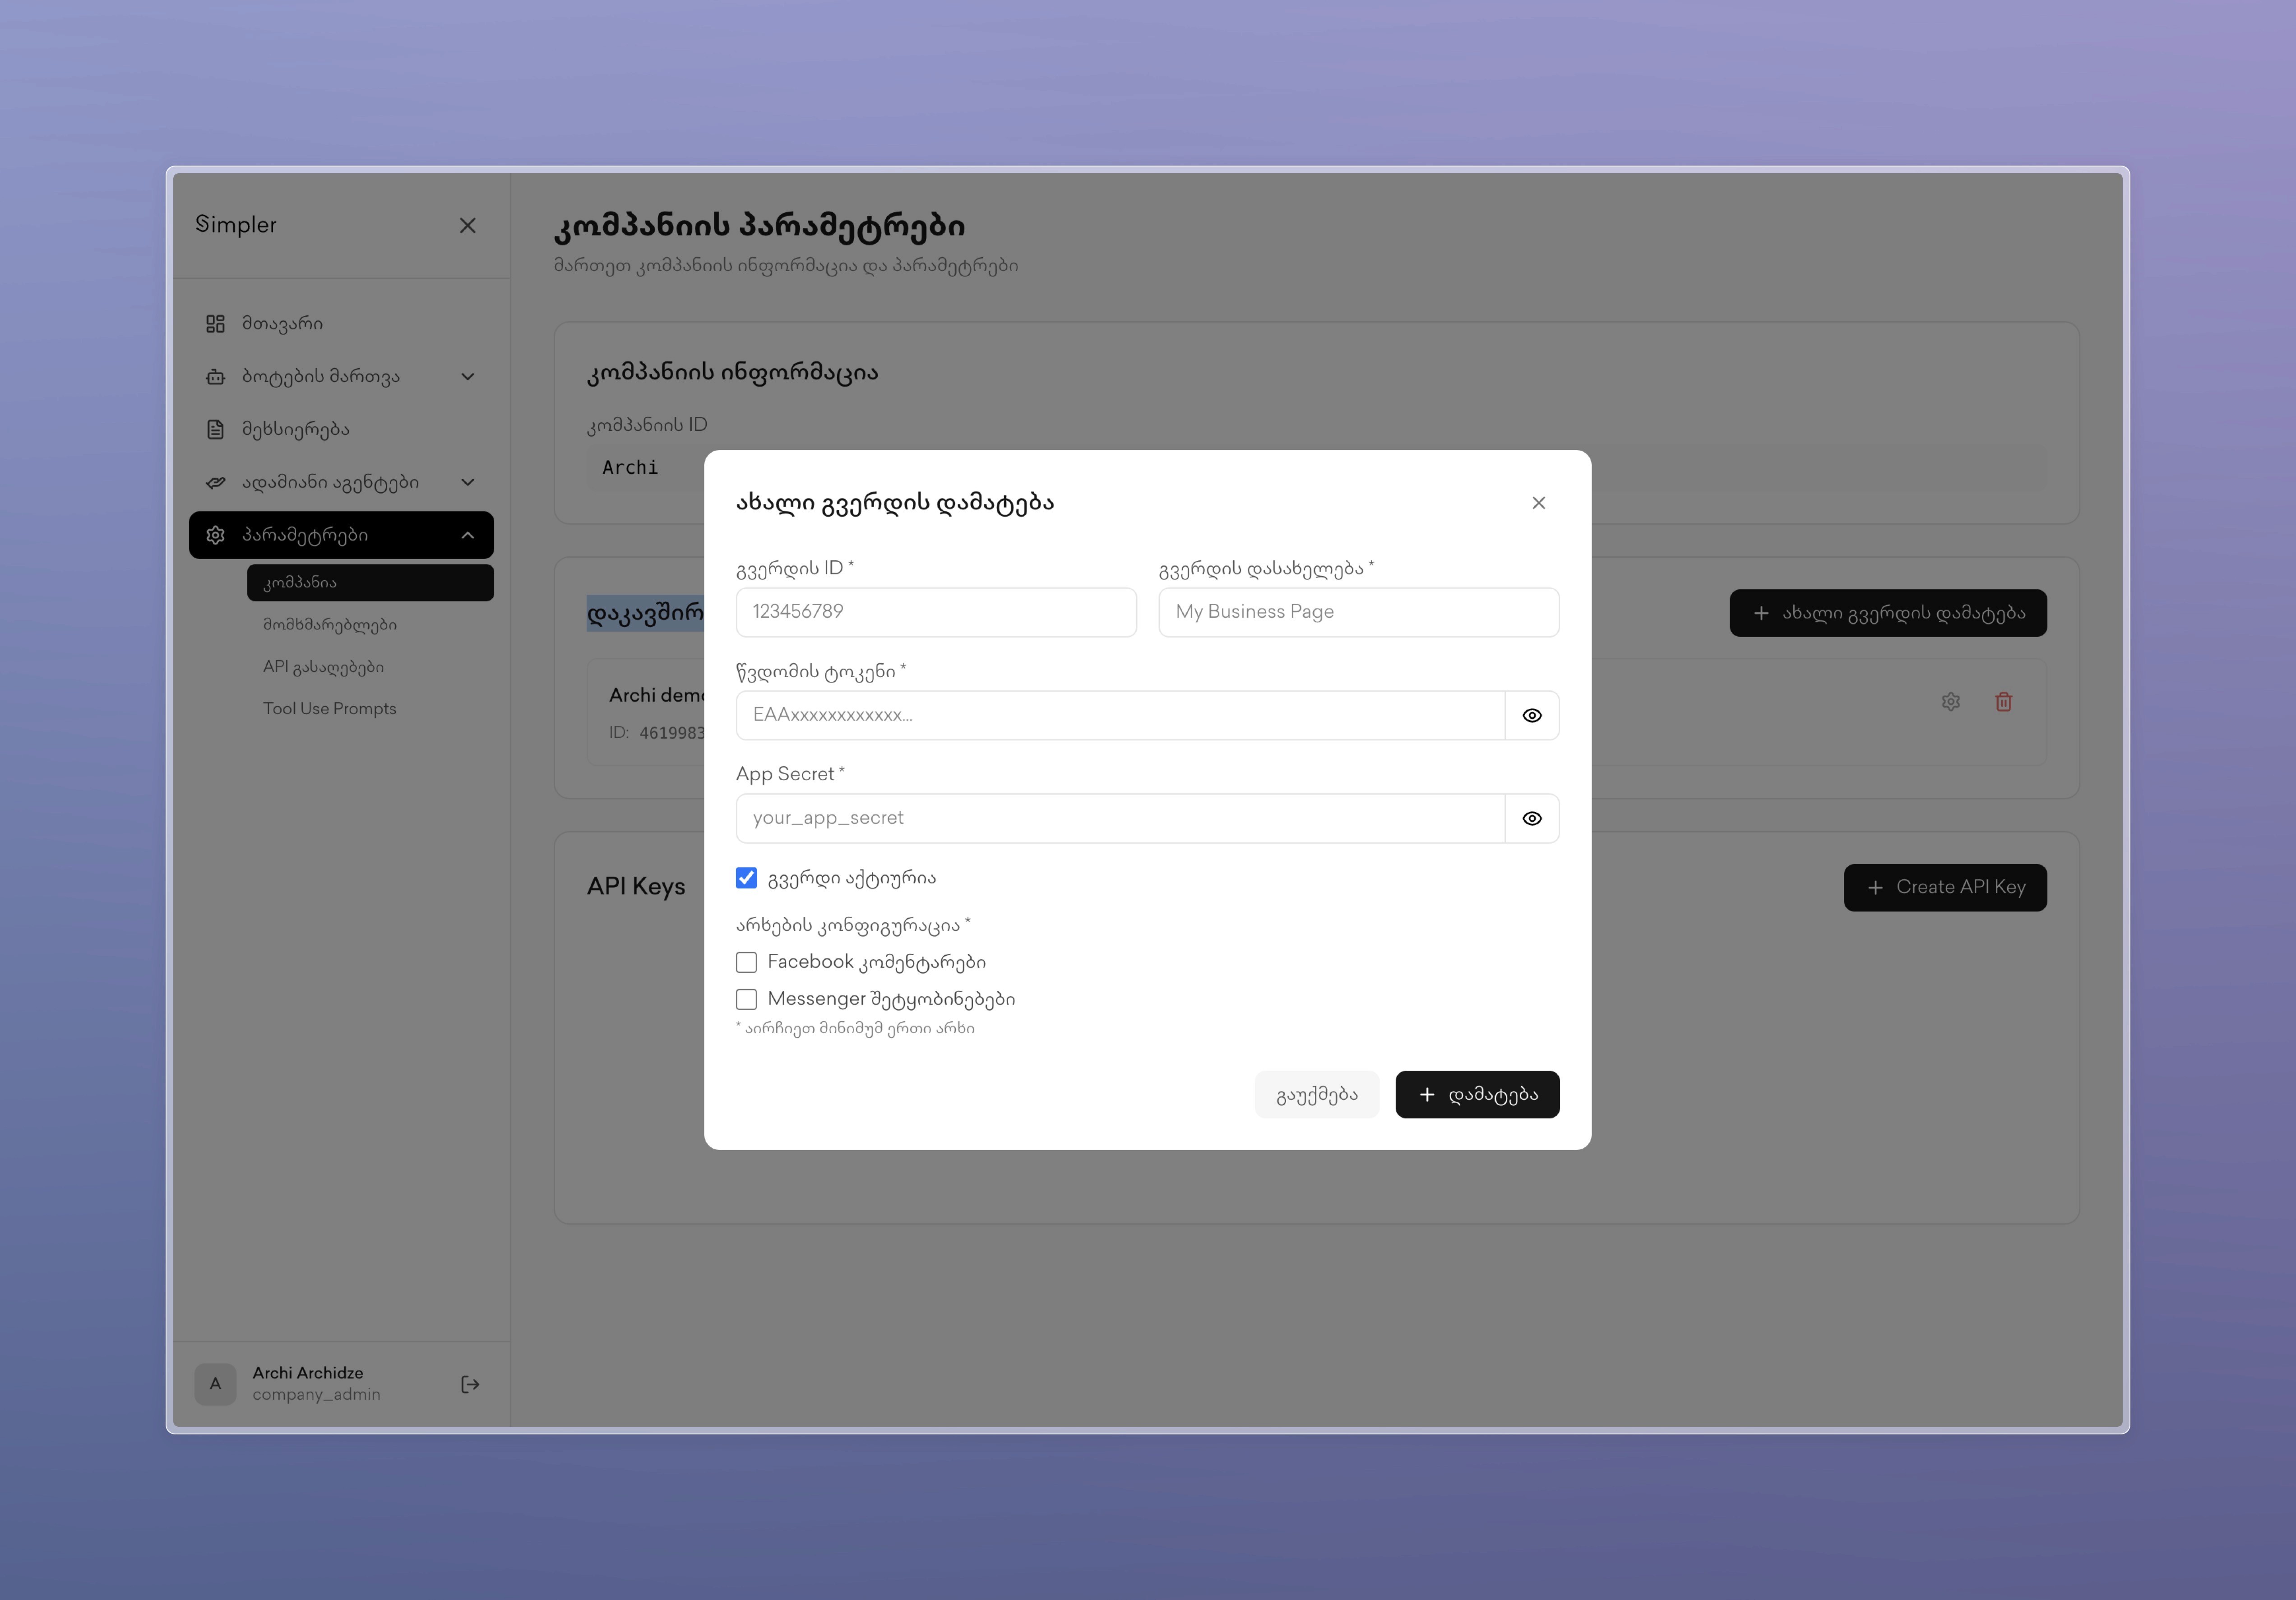Open the API გასაღებები submenu item
The image size is (2296, 1600).
[x=323, y=667]
